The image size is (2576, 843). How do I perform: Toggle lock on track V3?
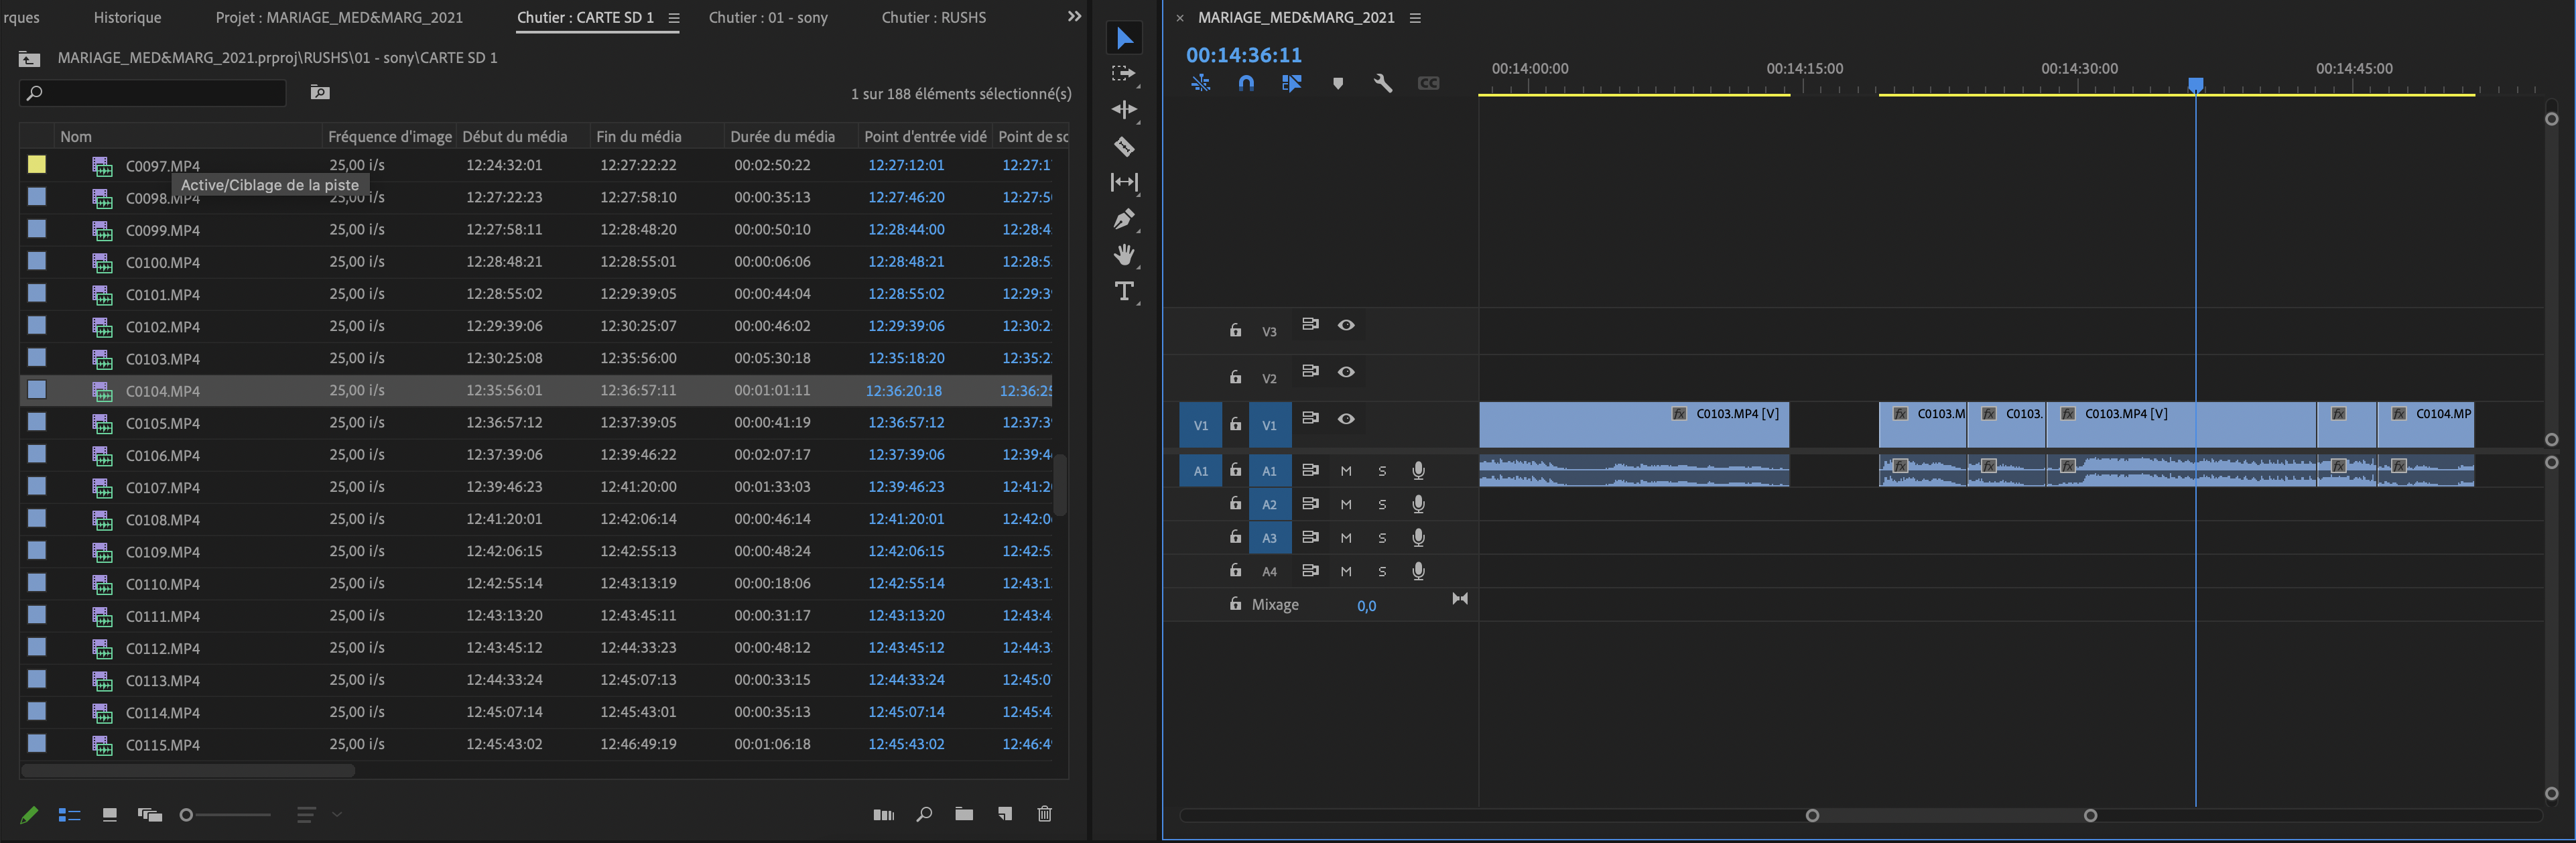coord(1235,331)
